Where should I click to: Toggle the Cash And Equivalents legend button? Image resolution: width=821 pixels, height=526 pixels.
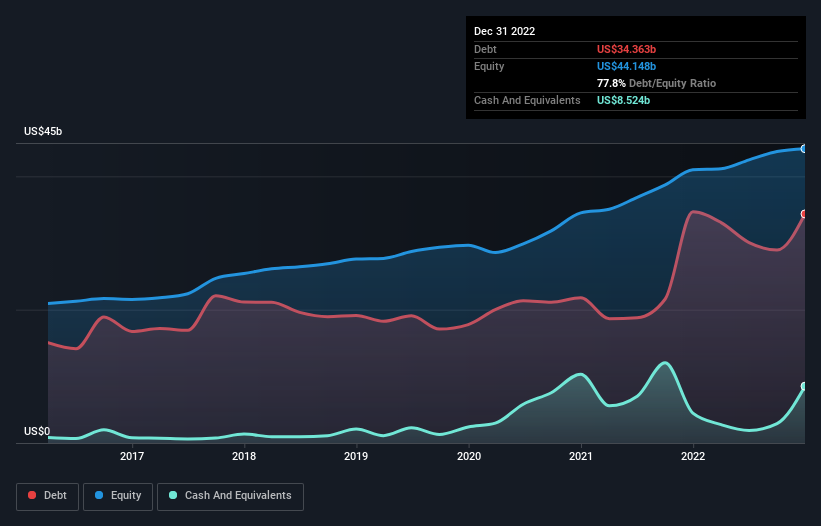pos(230,496)
